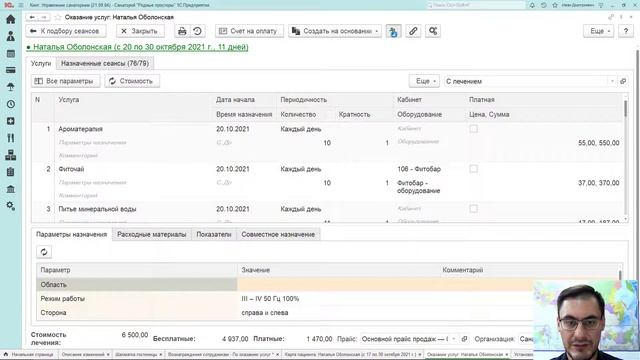Click К подбору сеансов button
Screen dimensions: 640x360
65,31
